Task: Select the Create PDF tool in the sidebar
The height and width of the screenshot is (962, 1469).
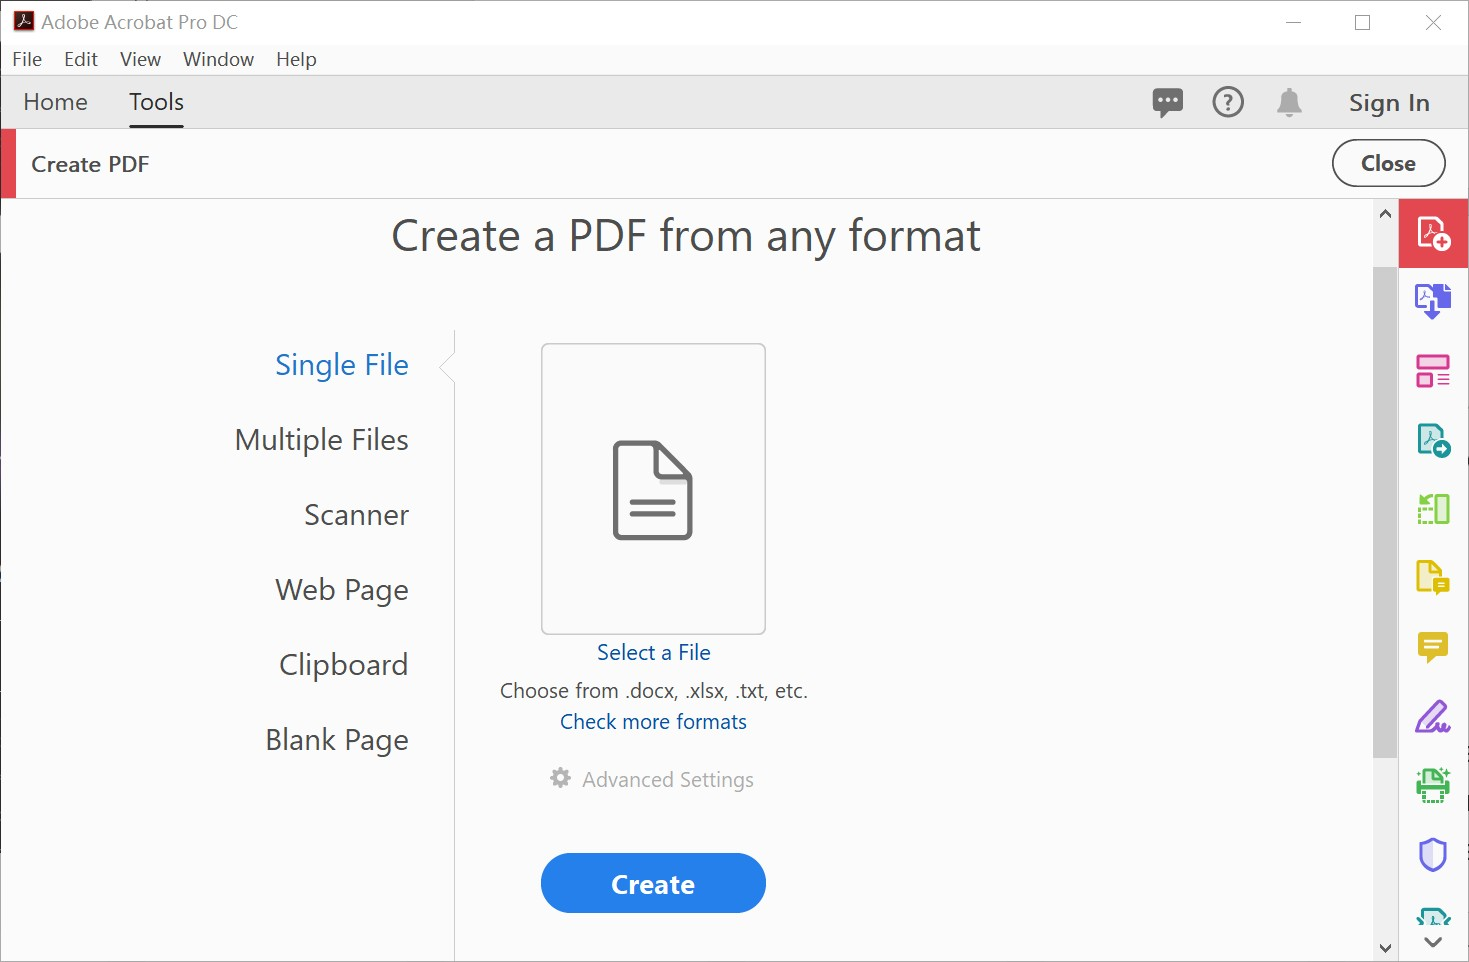Action: [1433, 233]
